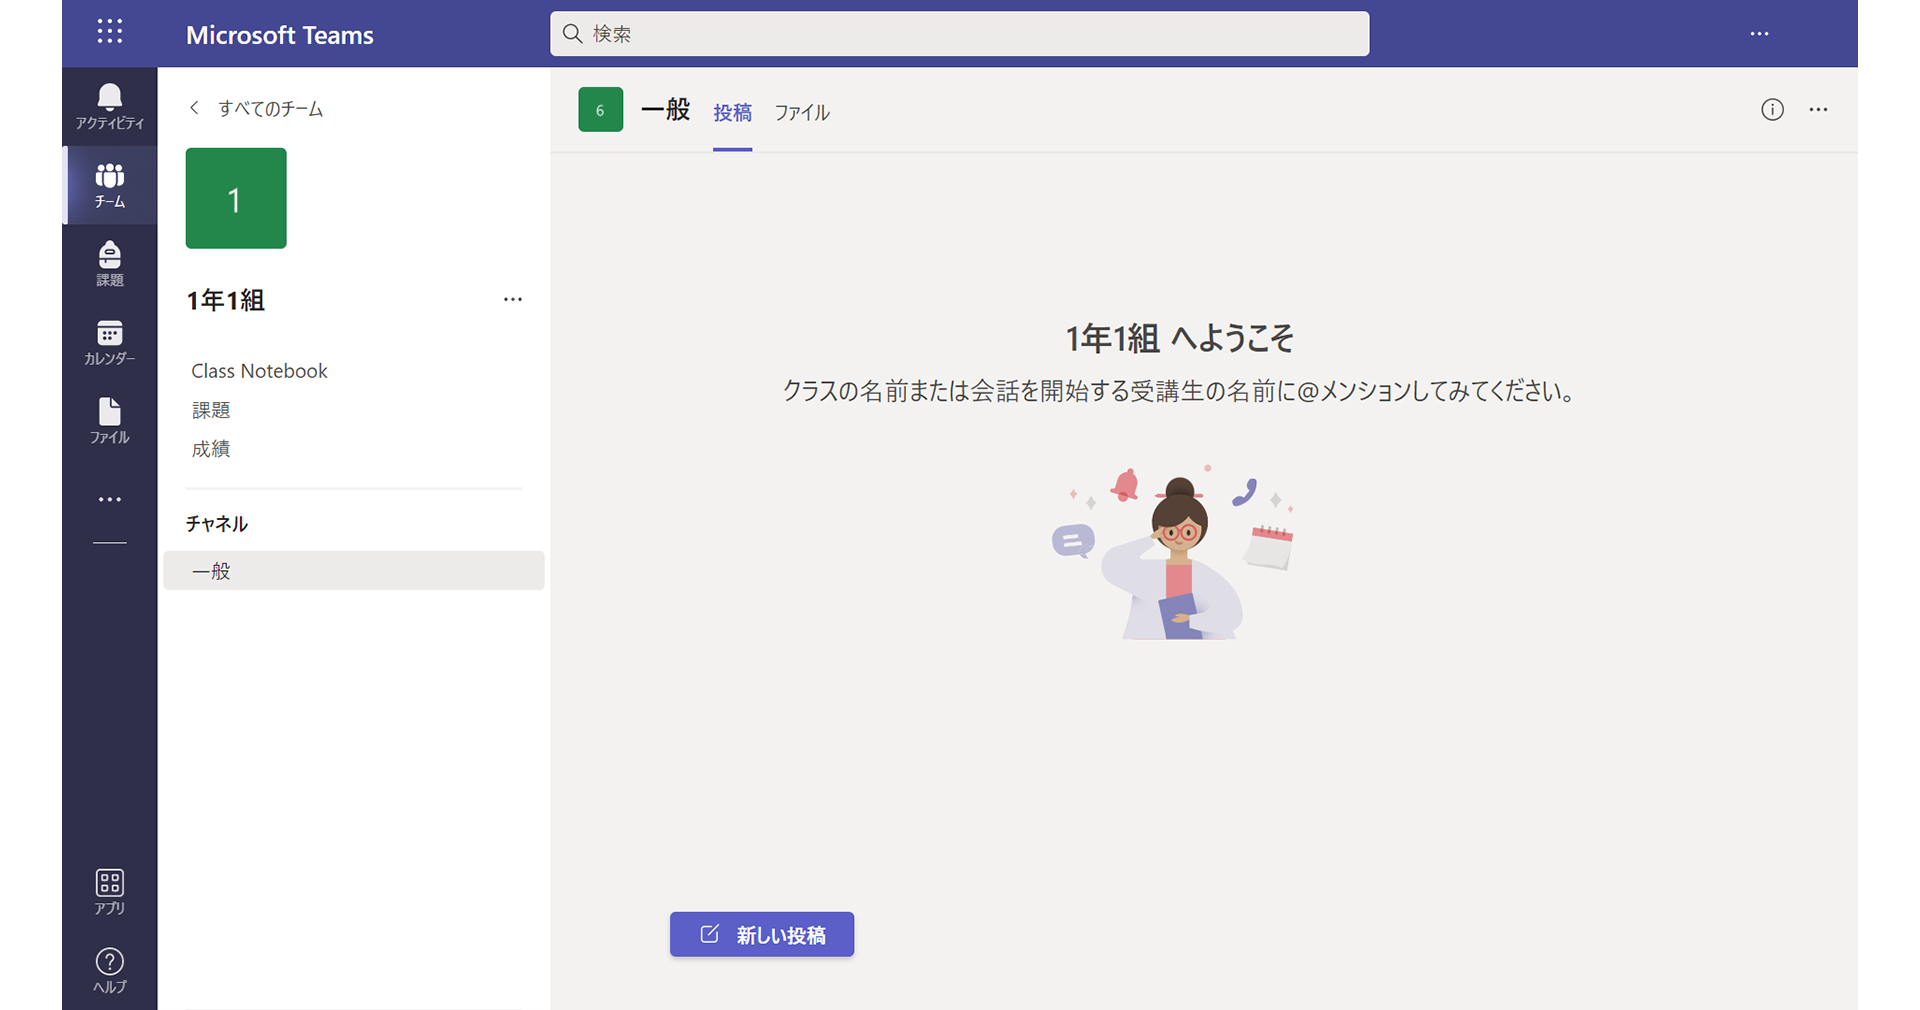This screenshot has width=1920, height=1010.
Task: Switch to the 投稿 tab
Action: (732, 113)
